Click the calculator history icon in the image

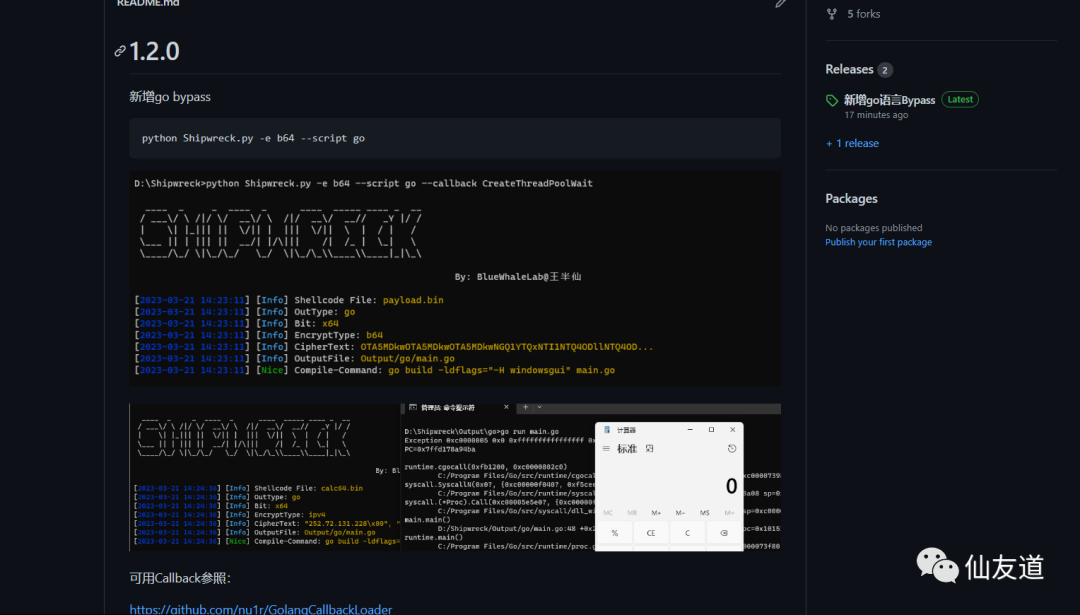point(731,448)
